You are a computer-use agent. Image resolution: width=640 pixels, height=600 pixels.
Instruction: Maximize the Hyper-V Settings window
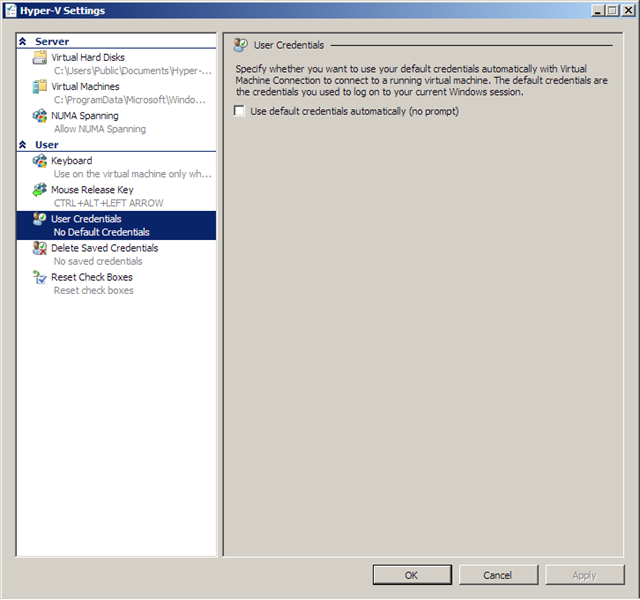pyautogui.click(x=612, y=10)
